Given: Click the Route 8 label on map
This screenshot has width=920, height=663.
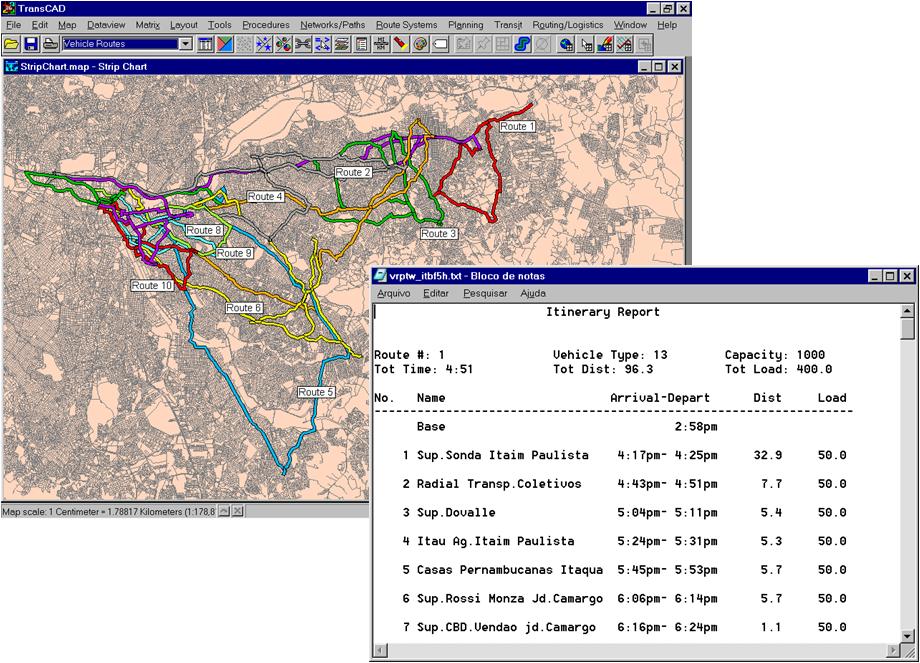Looking at the screenshot, I should pyautogui.click(x=204, y=230).
